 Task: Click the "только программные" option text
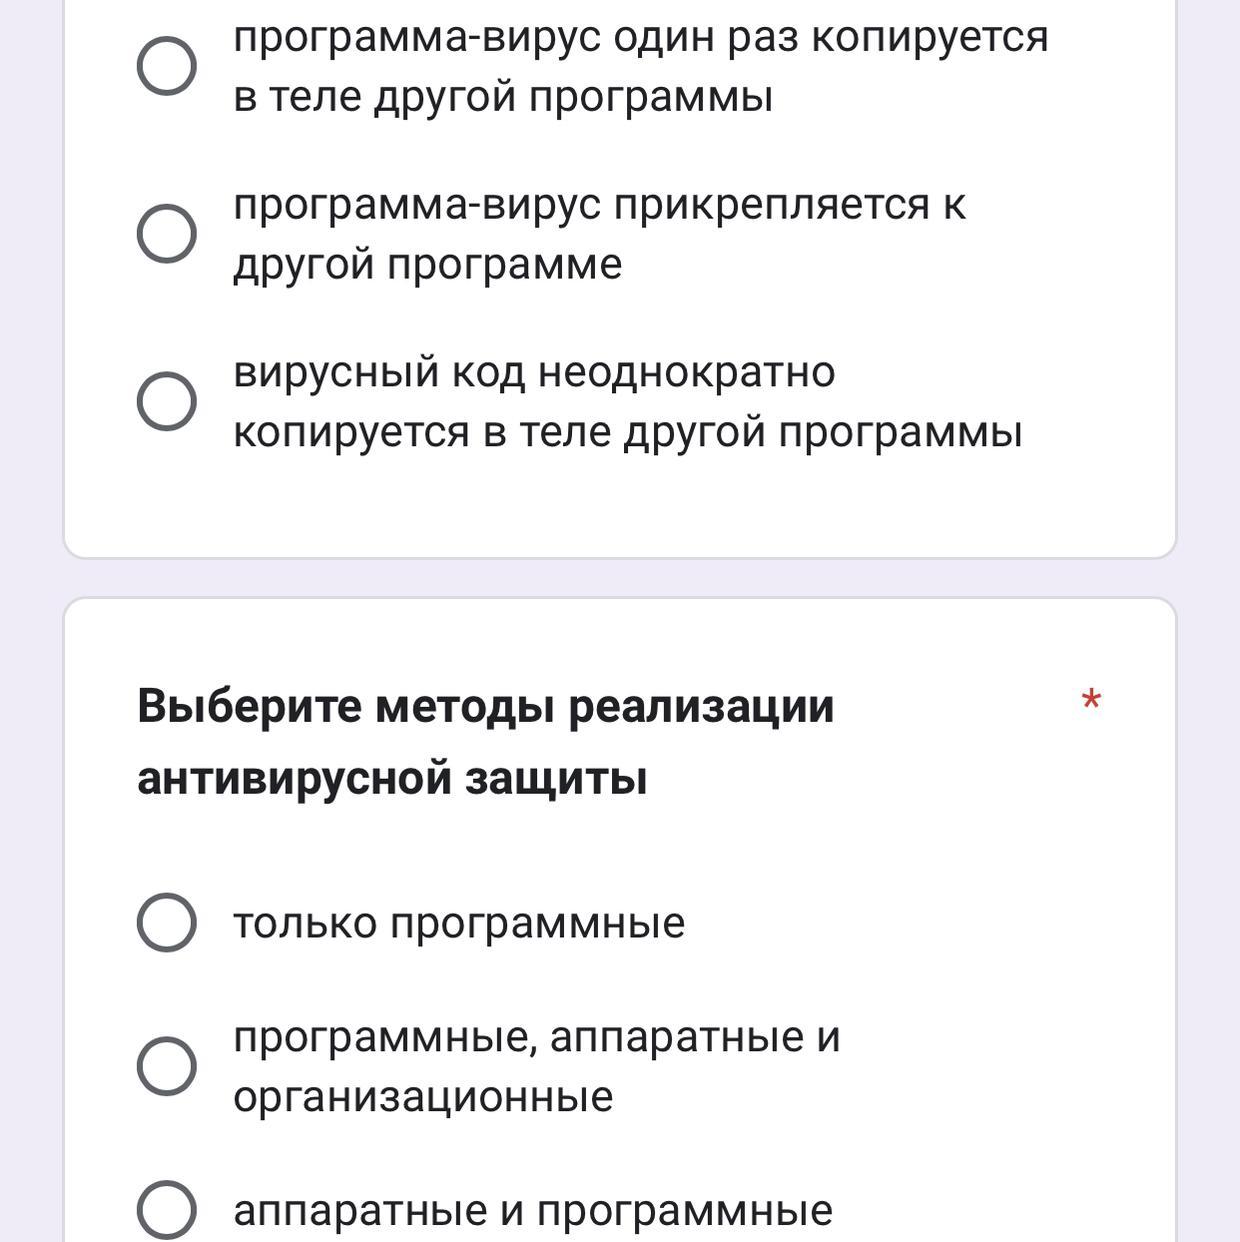[459, 923]
